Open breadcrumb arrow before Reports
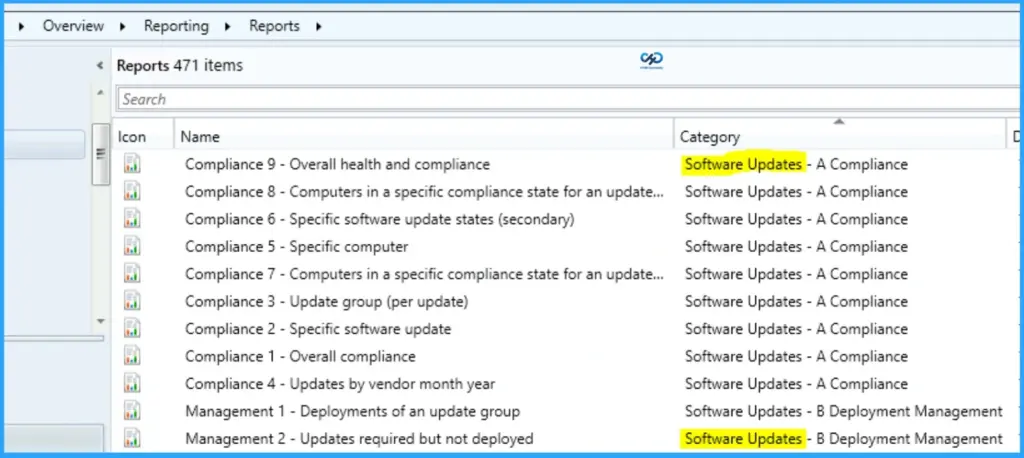Image resolution: width=1024 pixels, height=458 pixels. 228,27
